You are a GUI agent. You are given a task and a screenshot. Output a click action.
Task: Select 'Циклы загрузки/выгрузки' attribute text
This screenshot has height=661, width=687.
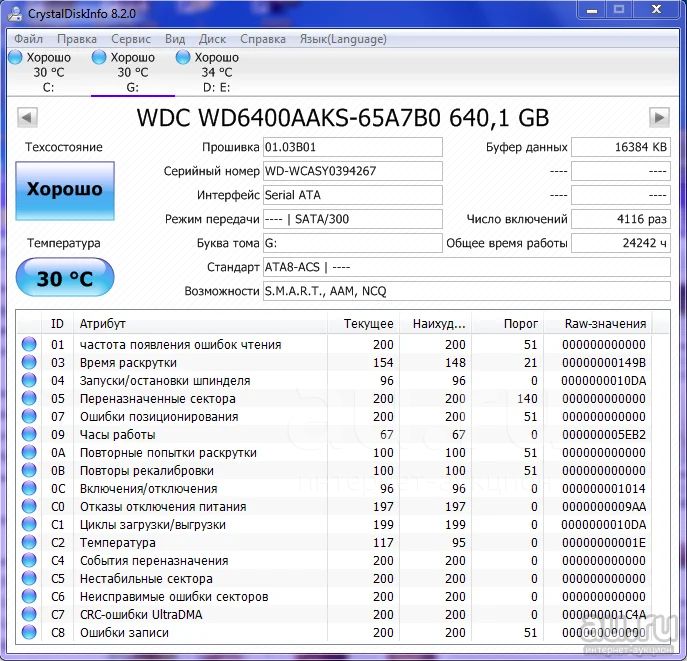(152, 525)
